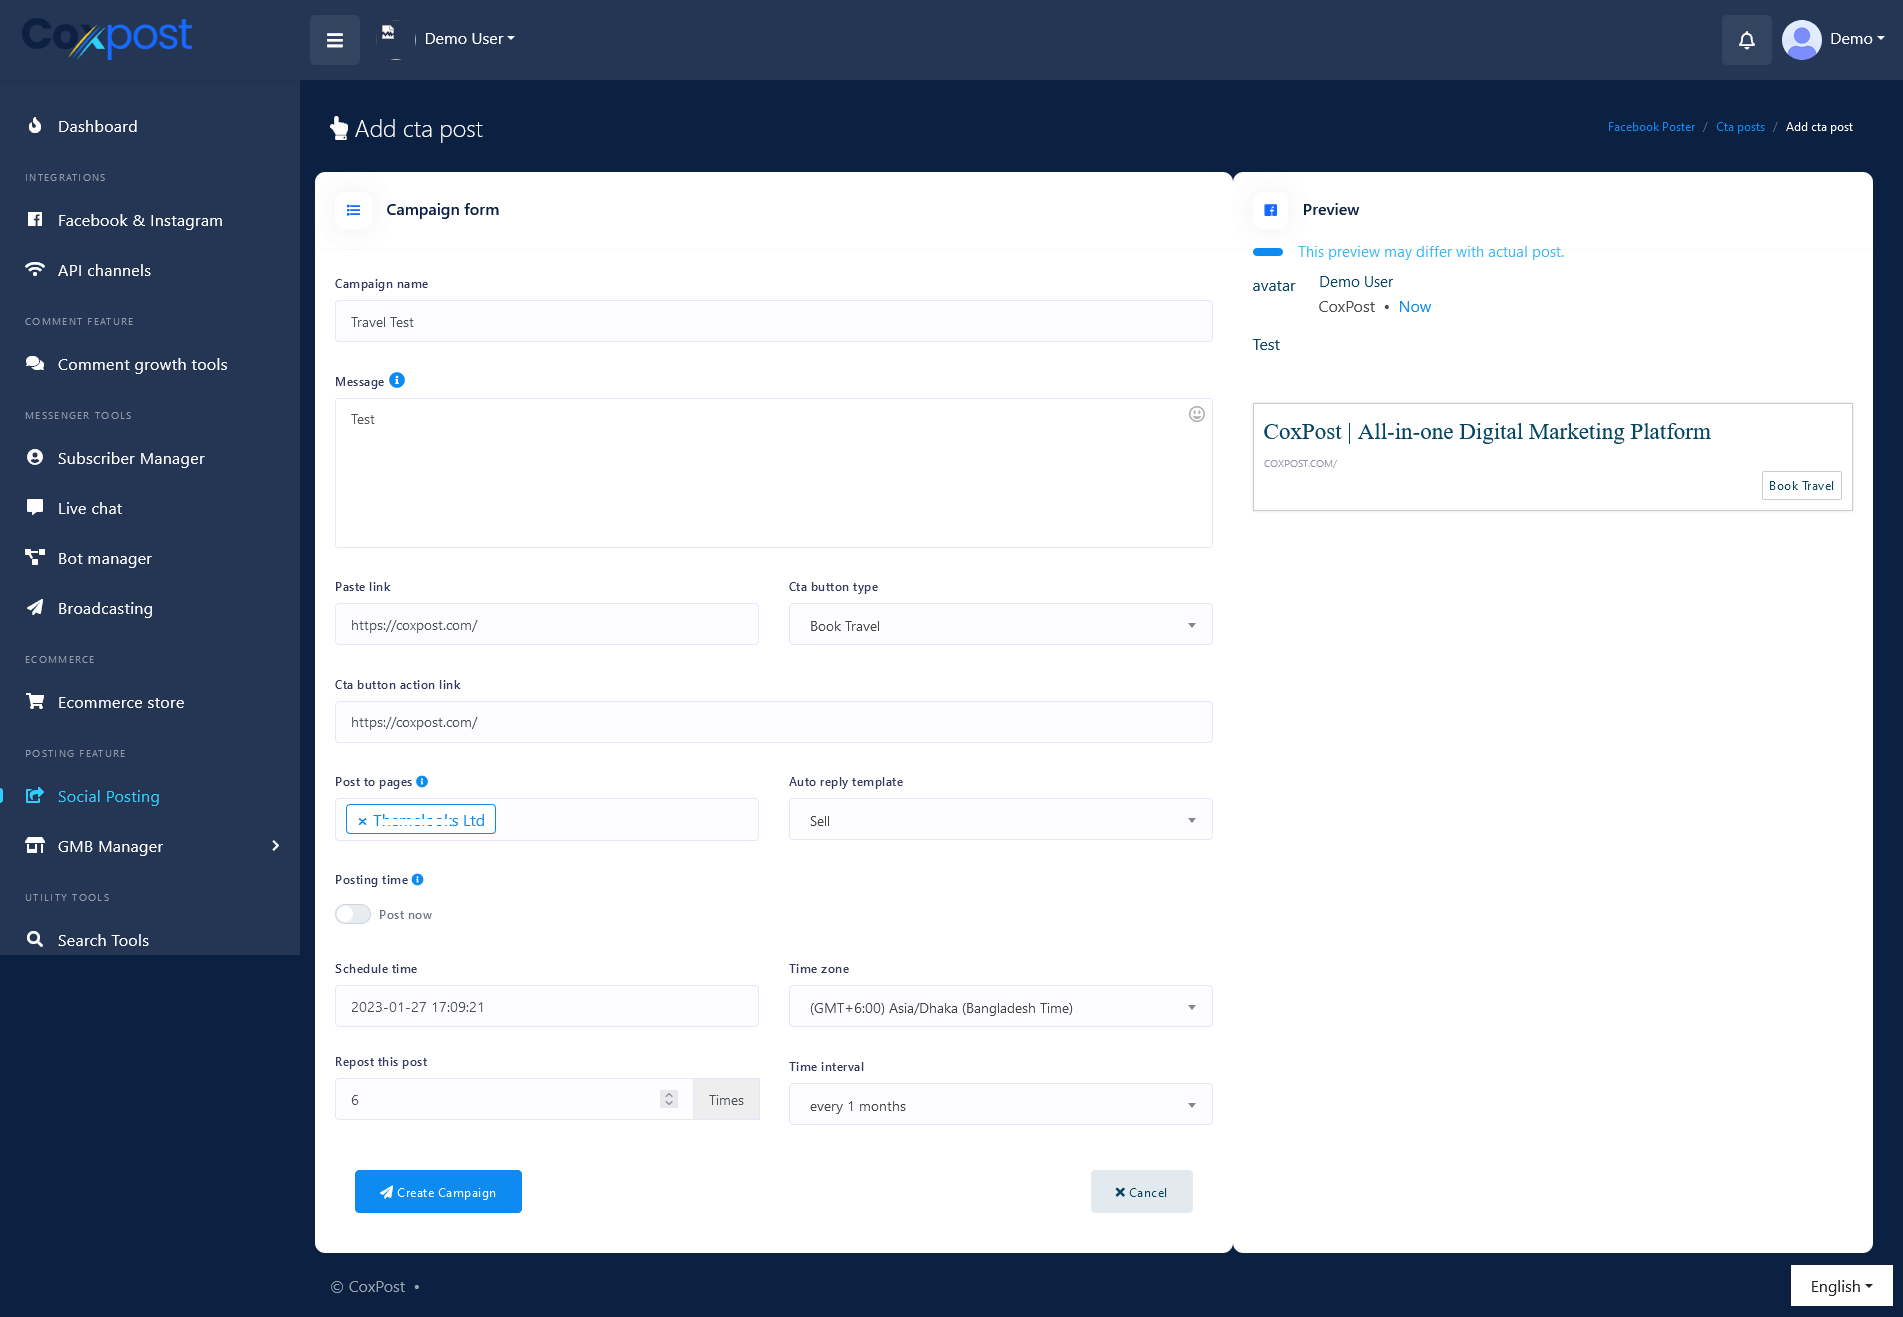Click the Cancel button
The height and width of the screenshot is (1317, 1903).
pyautogui.click(x=1141, y=1192)
